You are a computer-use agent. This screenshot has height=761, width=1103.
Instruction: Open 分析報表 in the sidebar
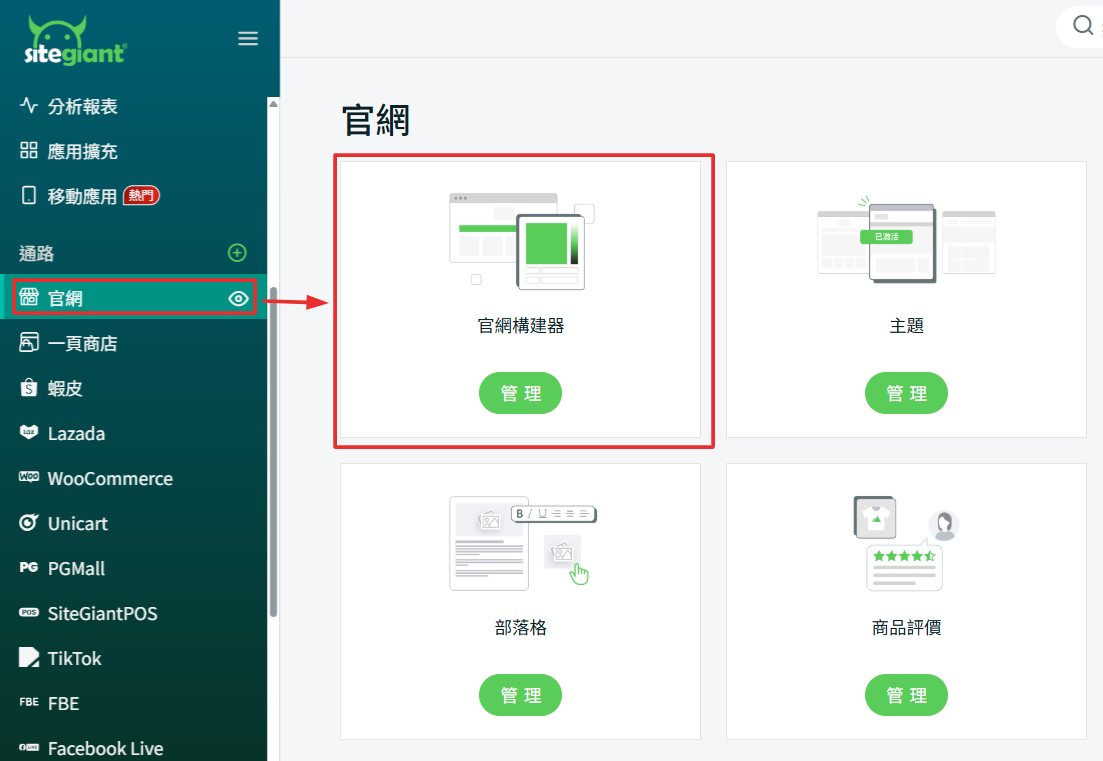pyautogui.click(x=82, y=106)
